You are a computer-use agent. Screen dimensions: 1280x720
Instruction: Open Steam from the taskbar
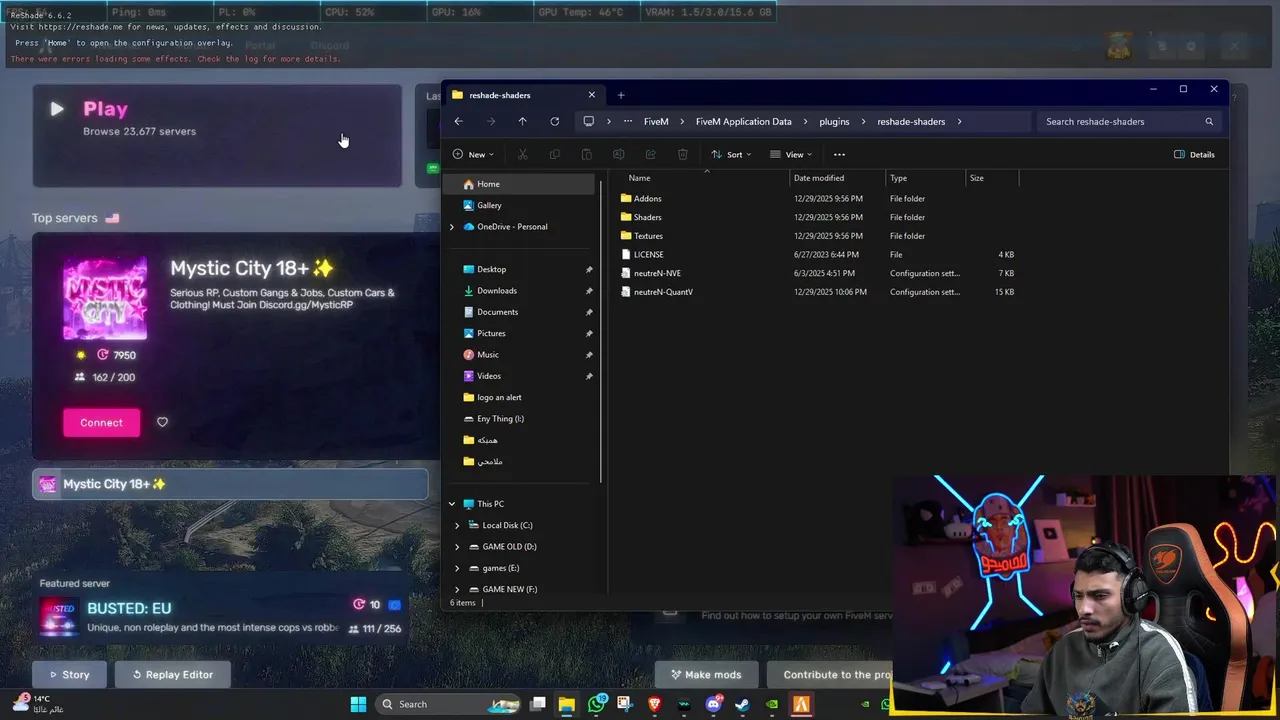(742, 704)
